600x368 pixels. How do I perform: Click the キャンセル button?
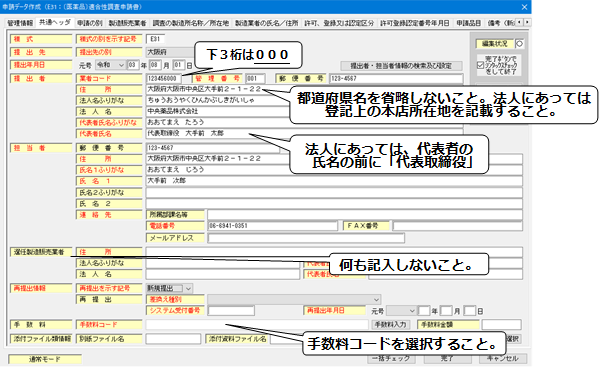(503, 359)
